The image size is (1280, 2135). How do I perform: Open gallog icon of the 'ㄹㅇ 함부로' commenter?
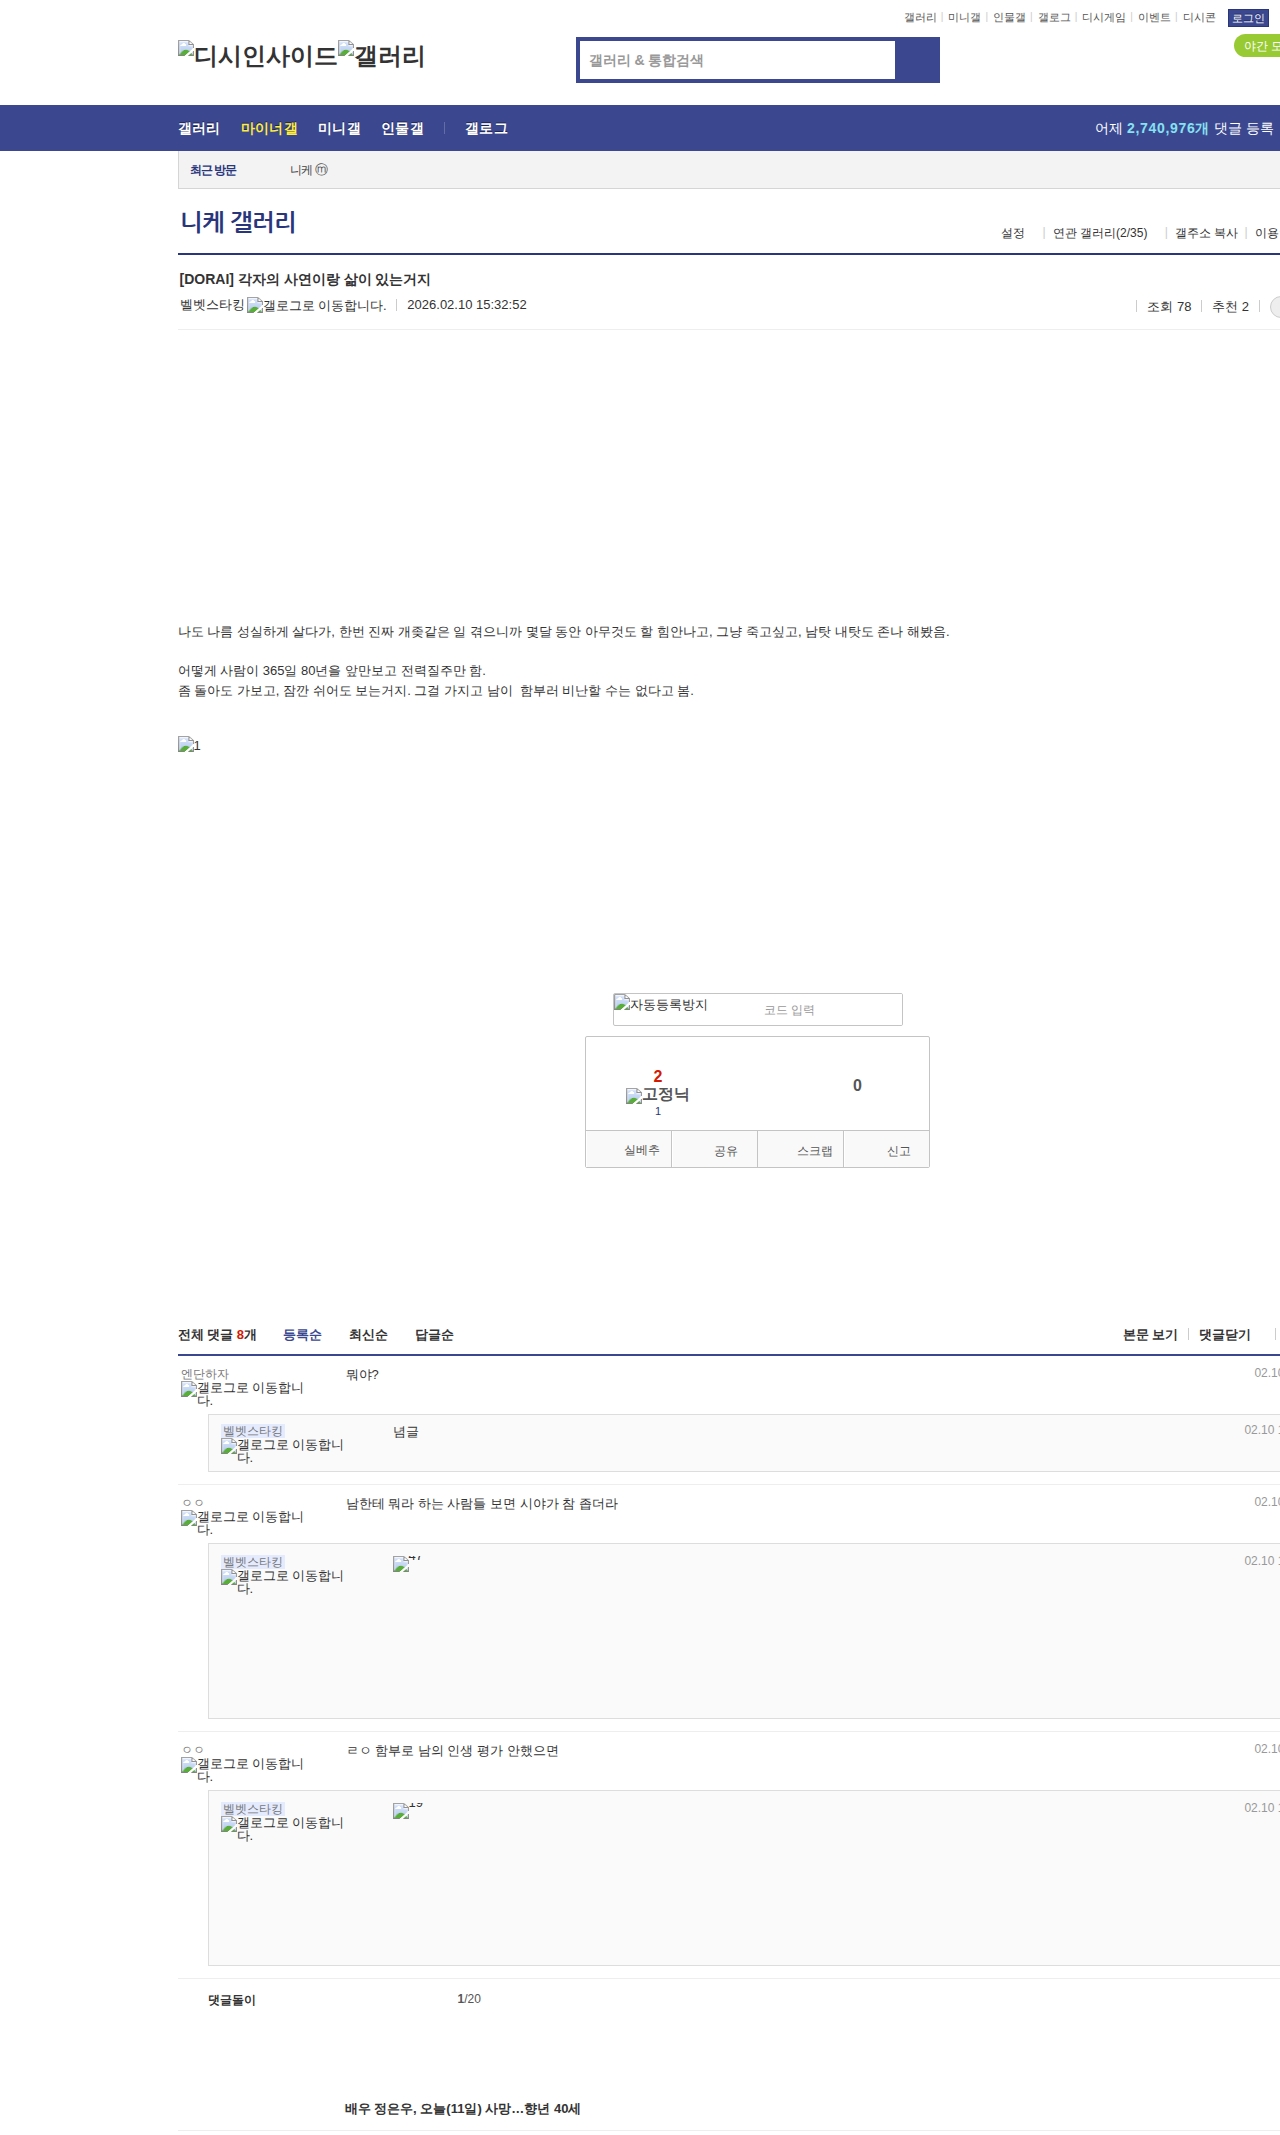click(x=242, y=1769)
